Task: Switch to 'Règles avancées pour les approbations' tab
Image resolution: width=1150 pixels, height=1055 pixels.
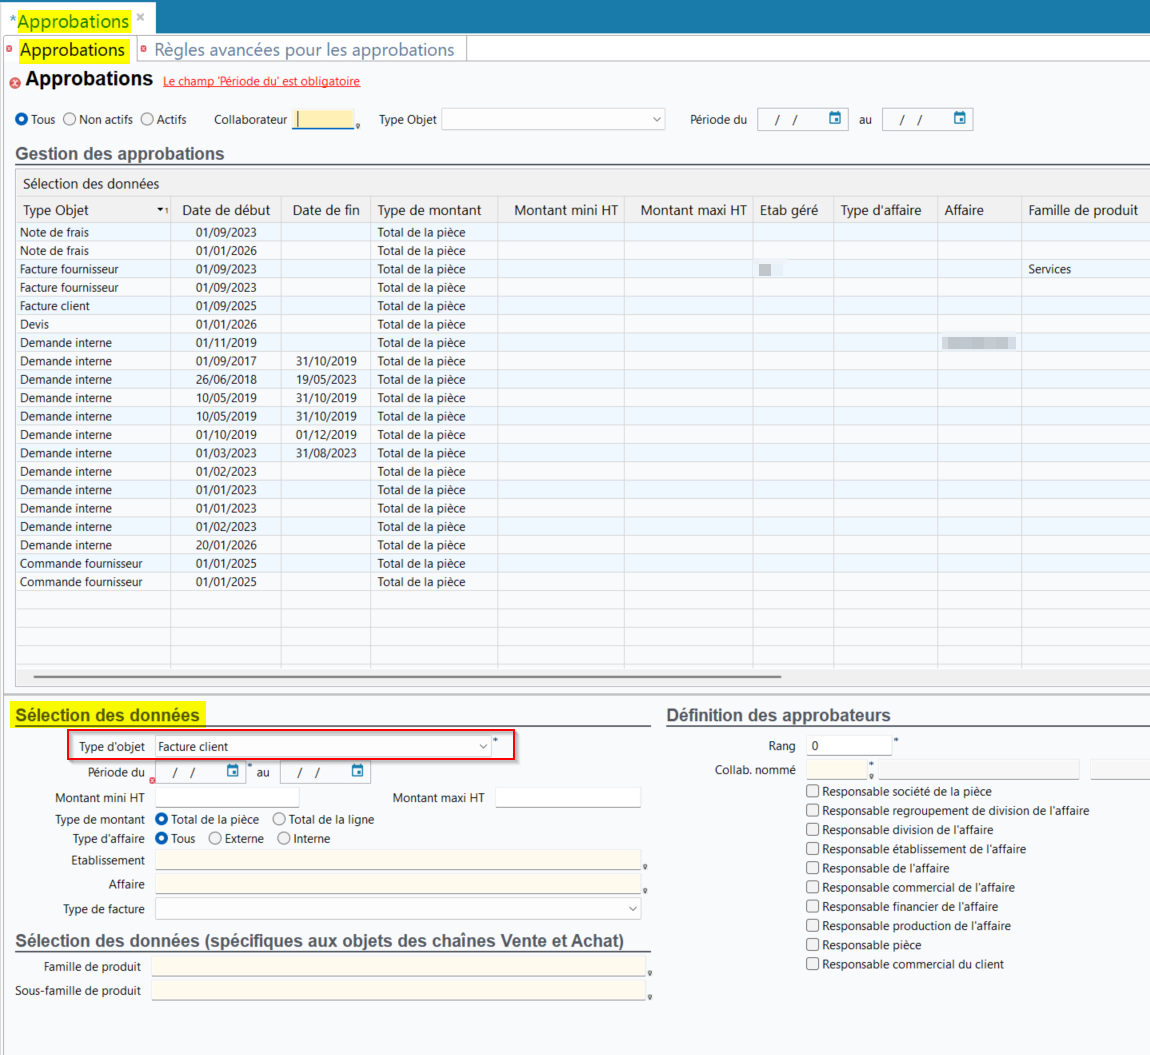Action: click(304, 50)
